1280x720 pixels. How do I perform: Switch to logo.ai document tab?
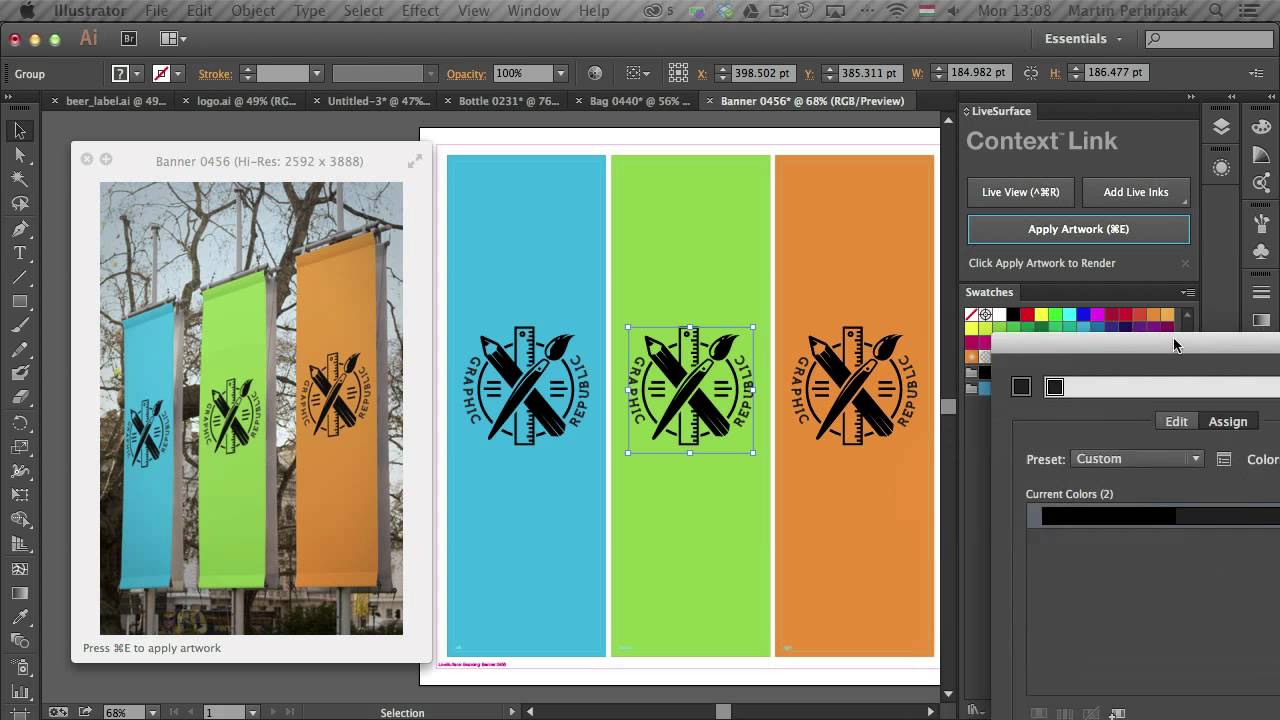(x=246, y=101)
